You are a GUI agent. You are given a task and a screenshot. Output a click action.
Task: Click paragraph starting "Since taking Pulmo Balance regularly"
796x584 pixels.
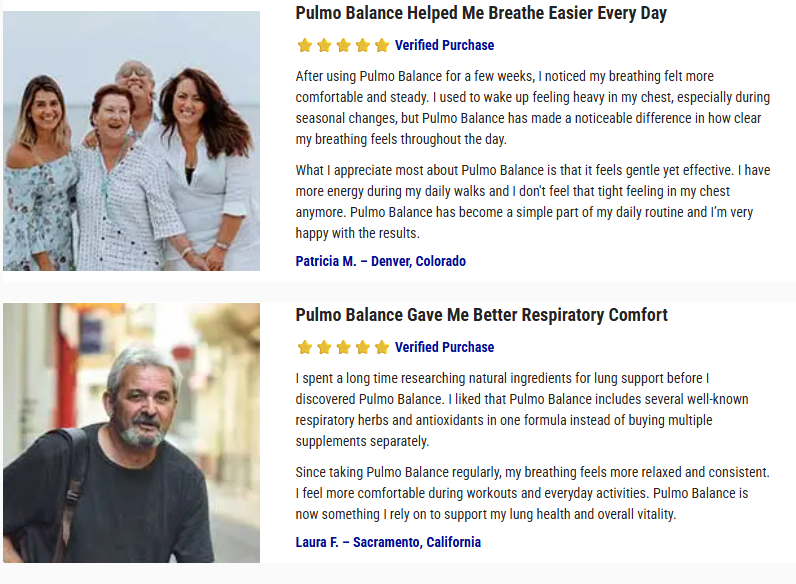[x=532, y=493]
